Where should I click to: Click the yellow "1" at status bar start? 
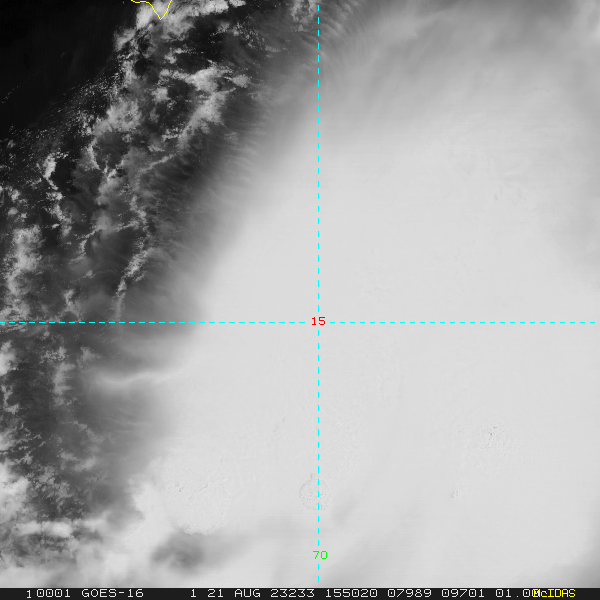(x=29, y=594)
